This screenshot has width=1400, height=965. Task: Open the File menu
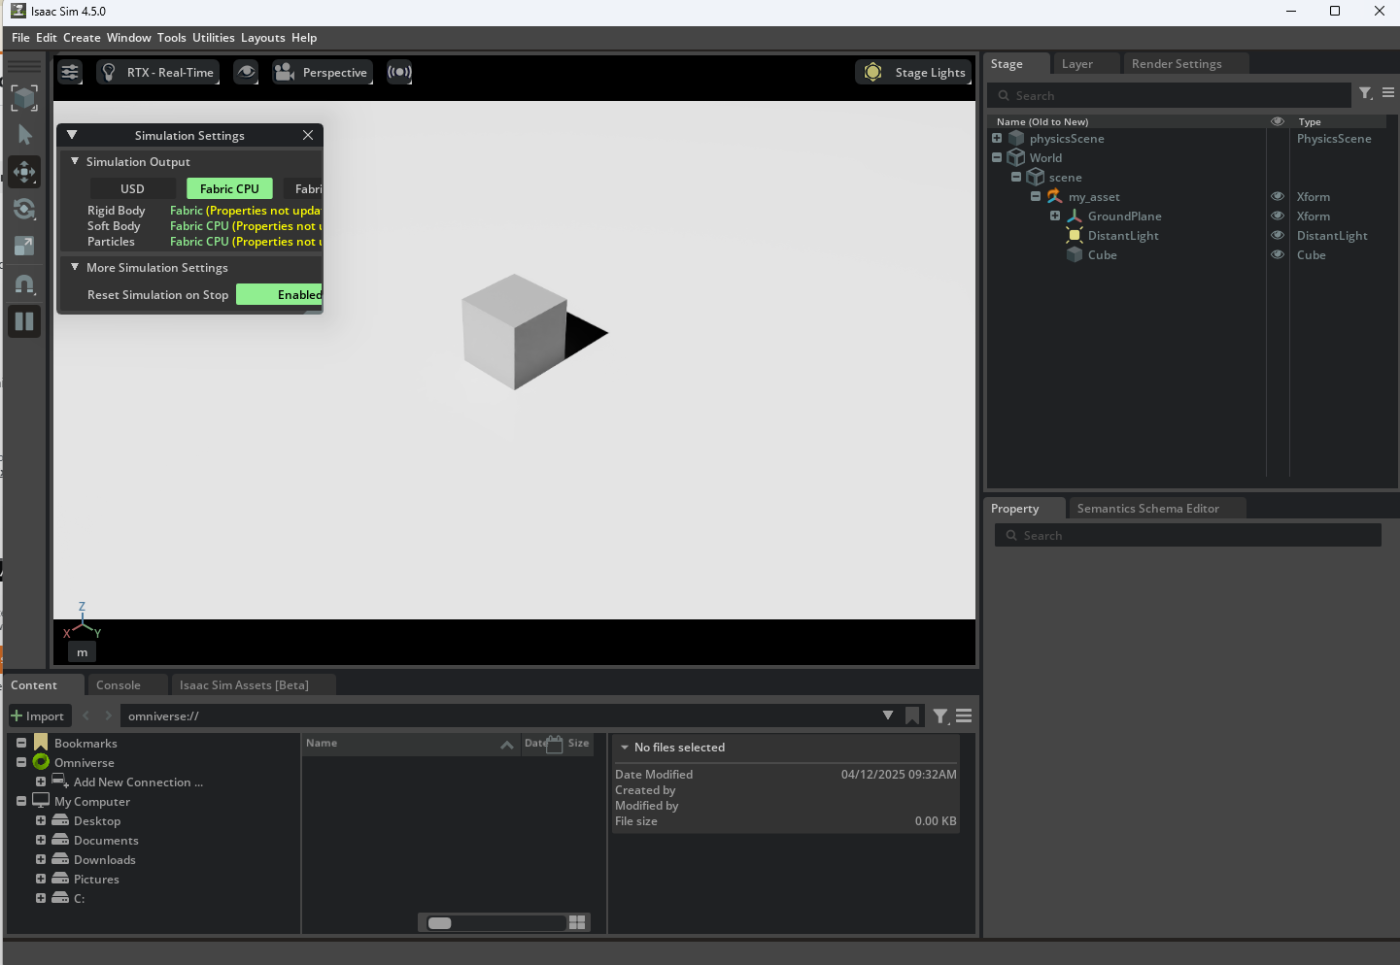[20, 38]
